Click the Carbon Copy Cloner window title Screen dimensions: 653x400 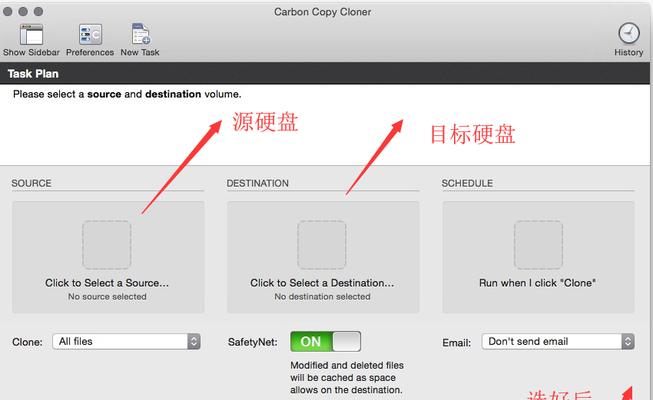322,12
